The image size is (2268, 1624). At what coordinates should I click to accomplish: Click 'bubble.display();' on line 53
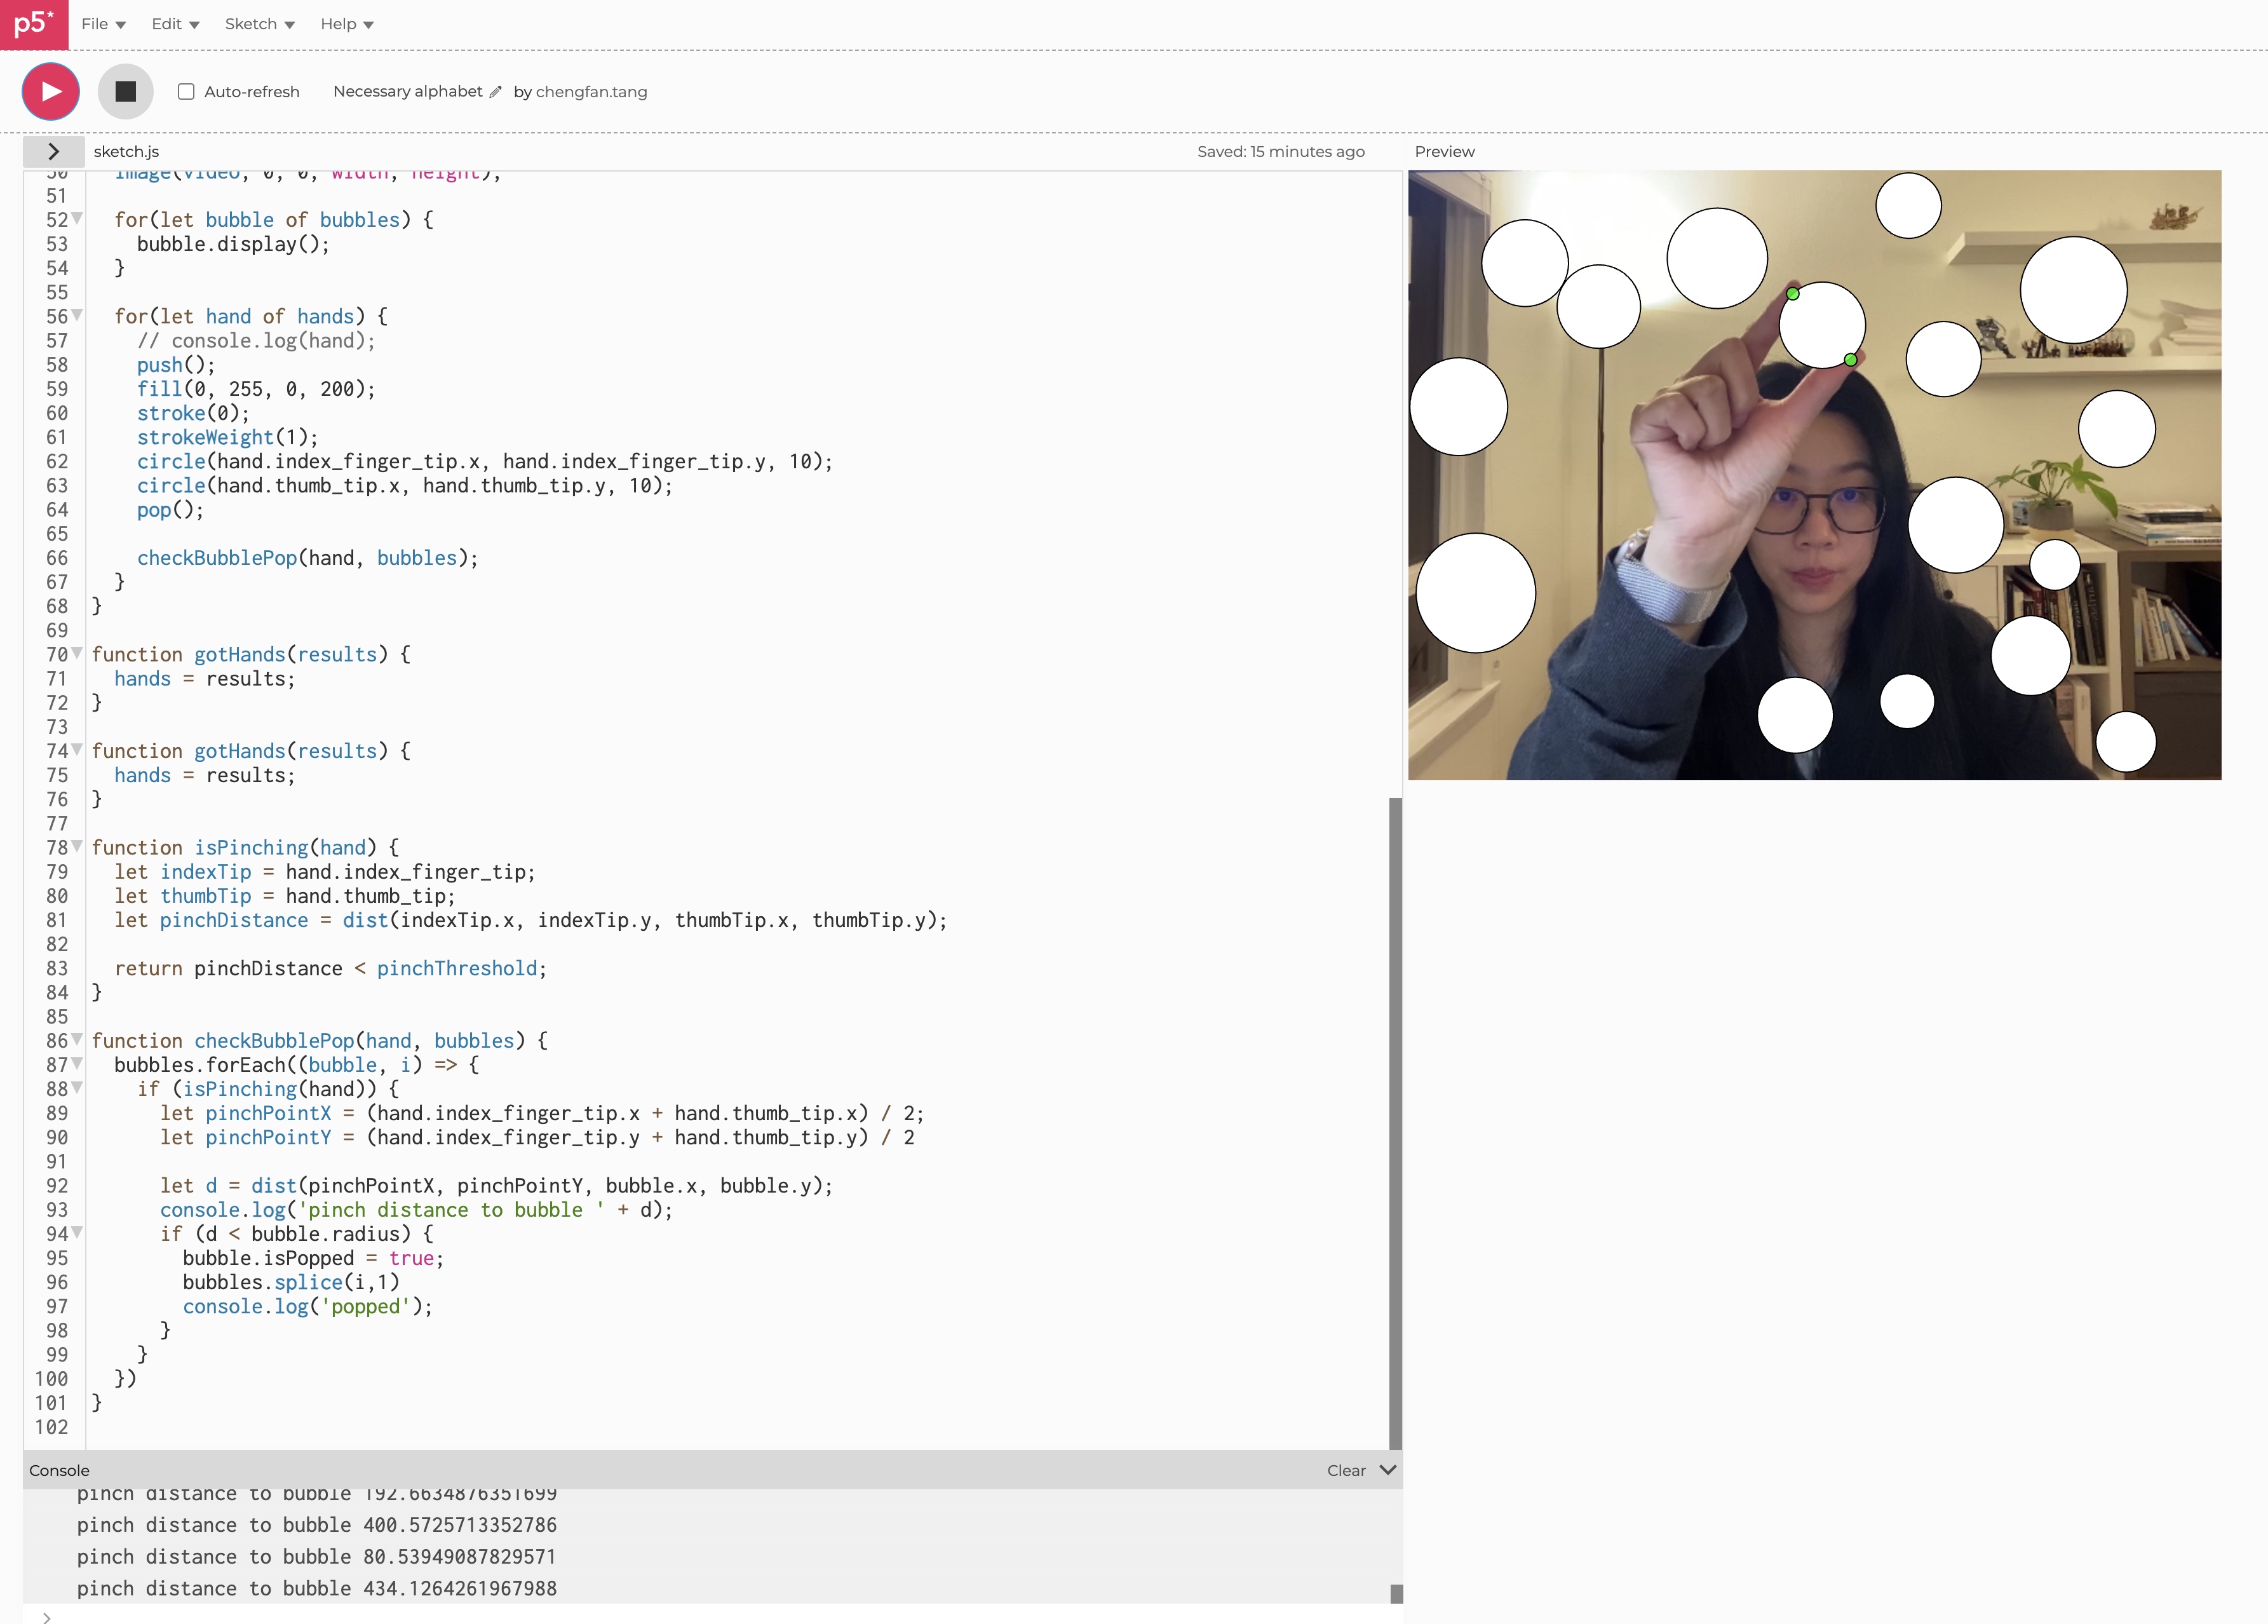233,244
